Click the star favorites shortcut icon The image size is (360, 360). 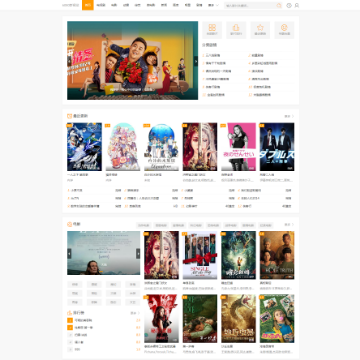tap(260, 28)
